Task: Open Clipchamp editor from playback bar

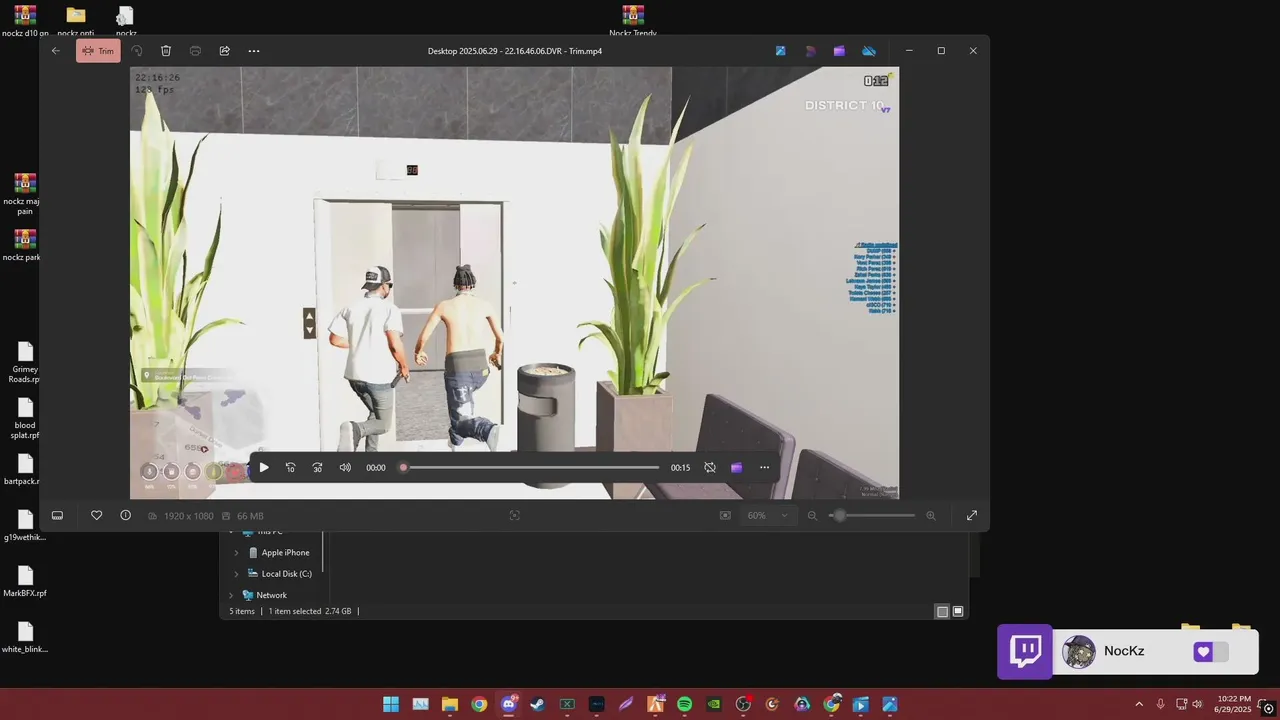Action: [737, 467]
